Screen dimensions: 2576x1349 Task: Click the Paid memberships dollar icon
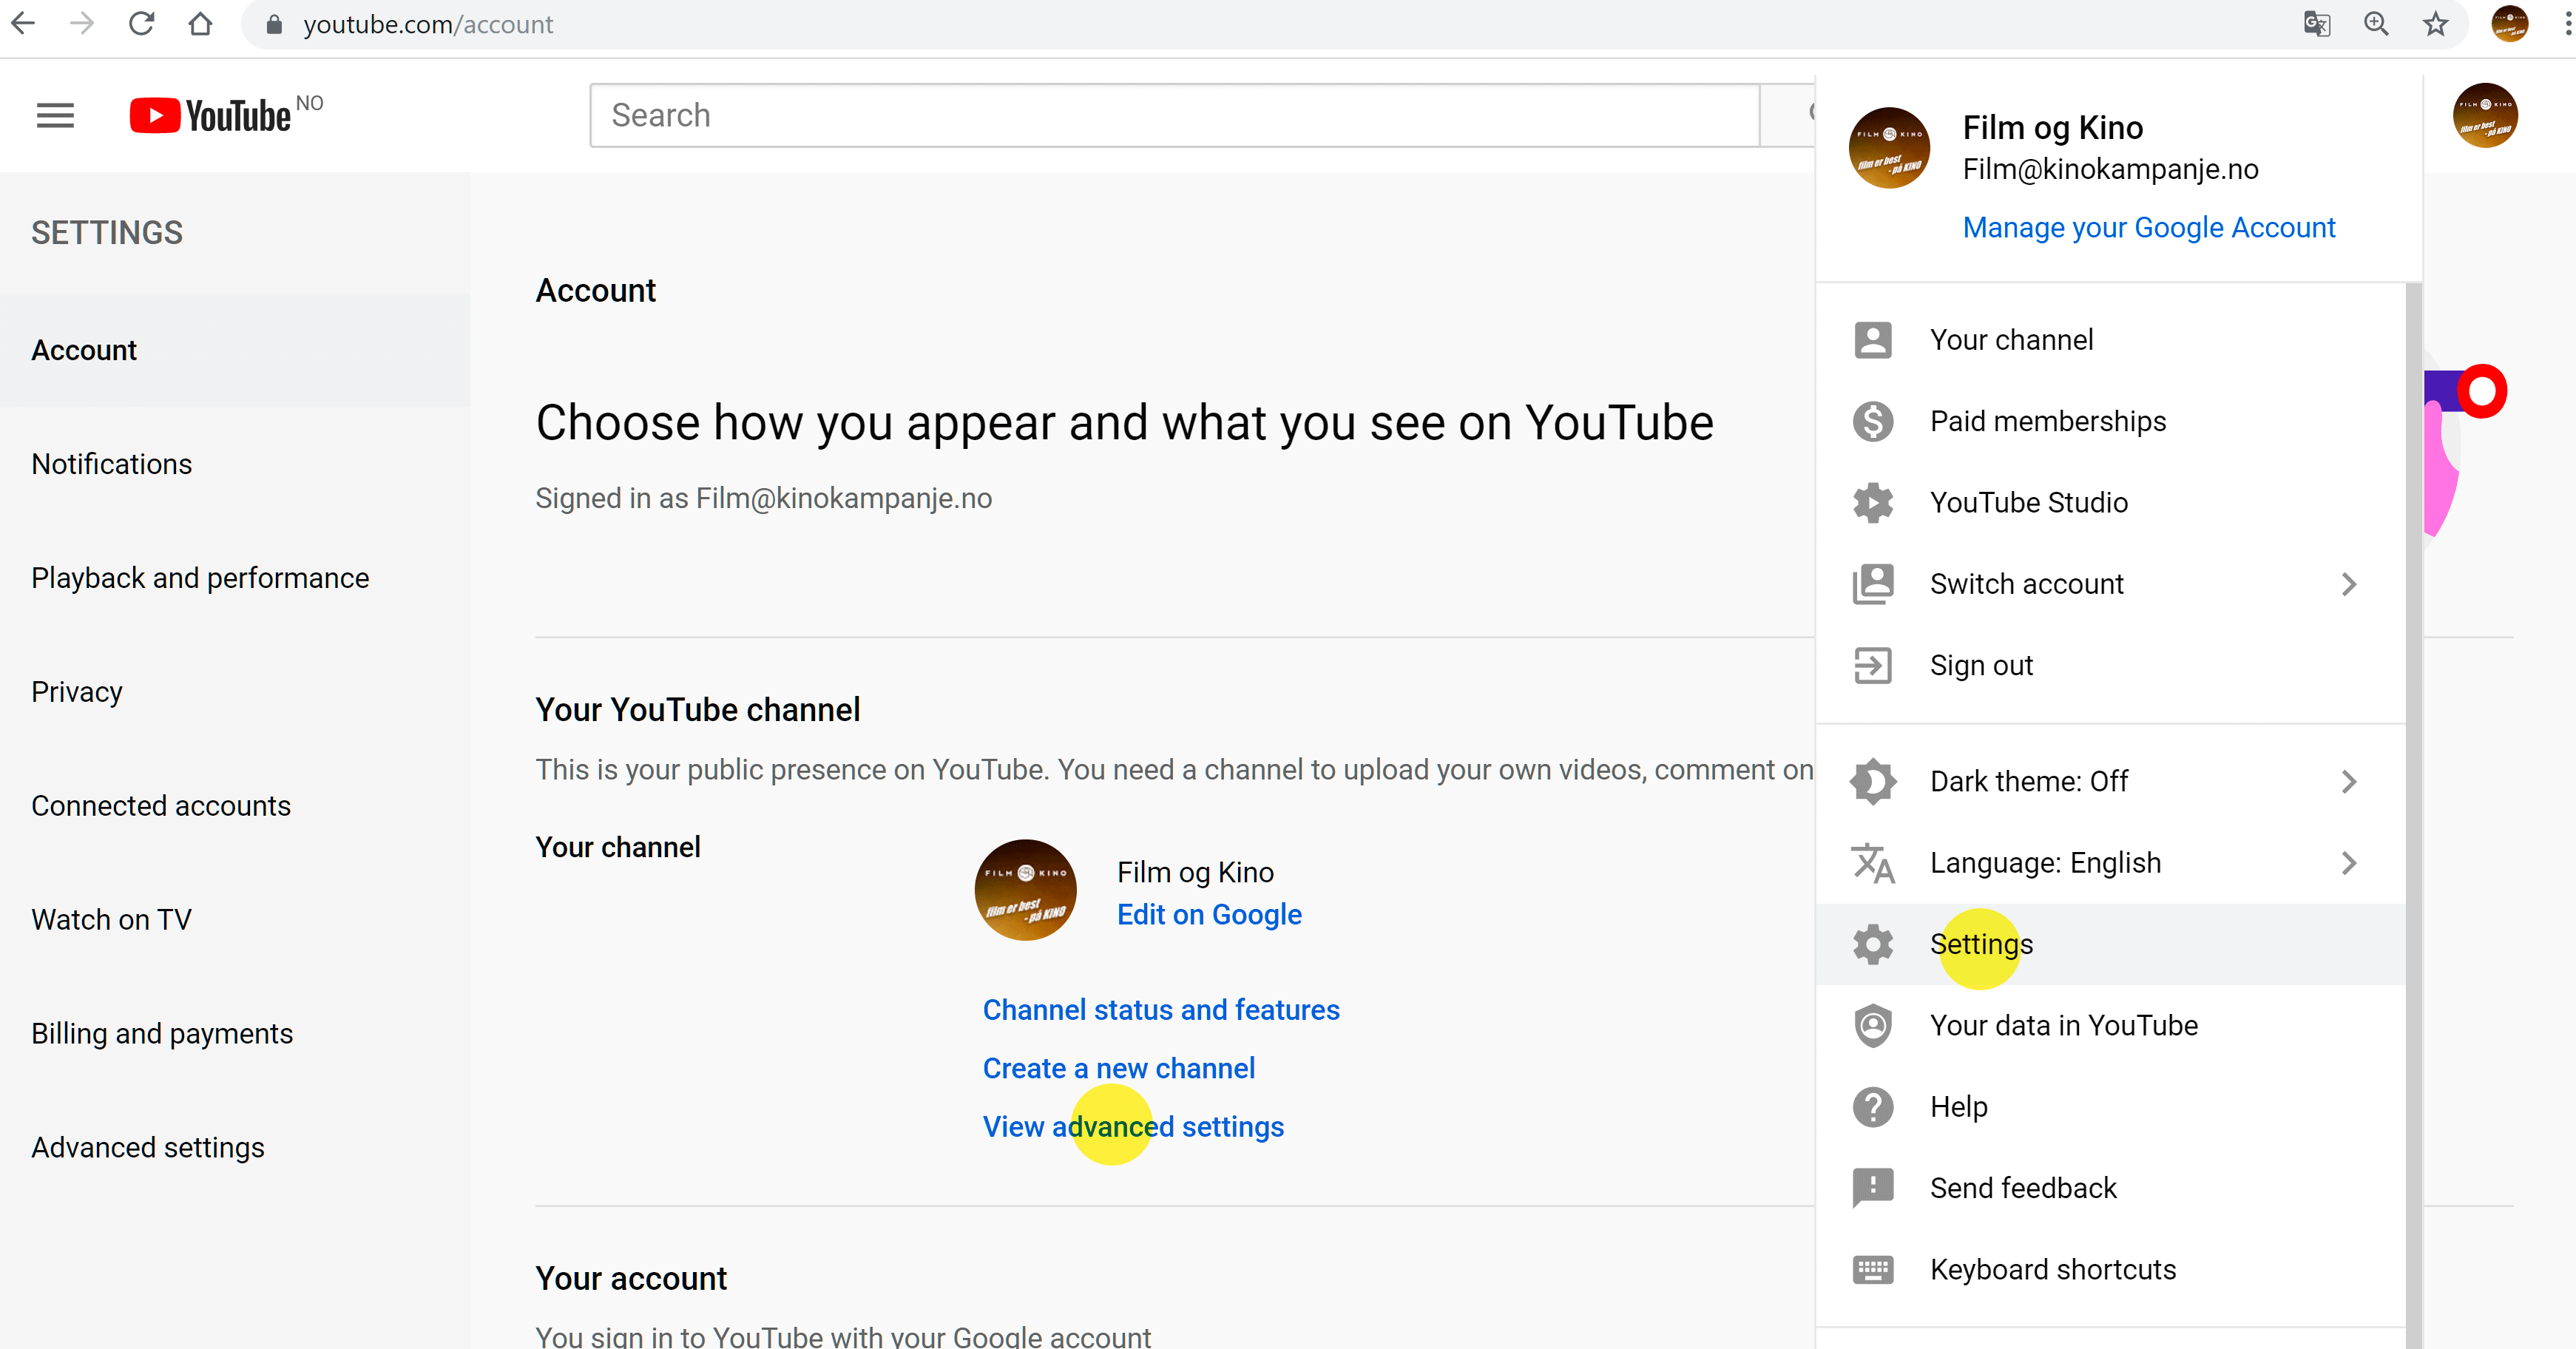click(x=1872, y=421)
